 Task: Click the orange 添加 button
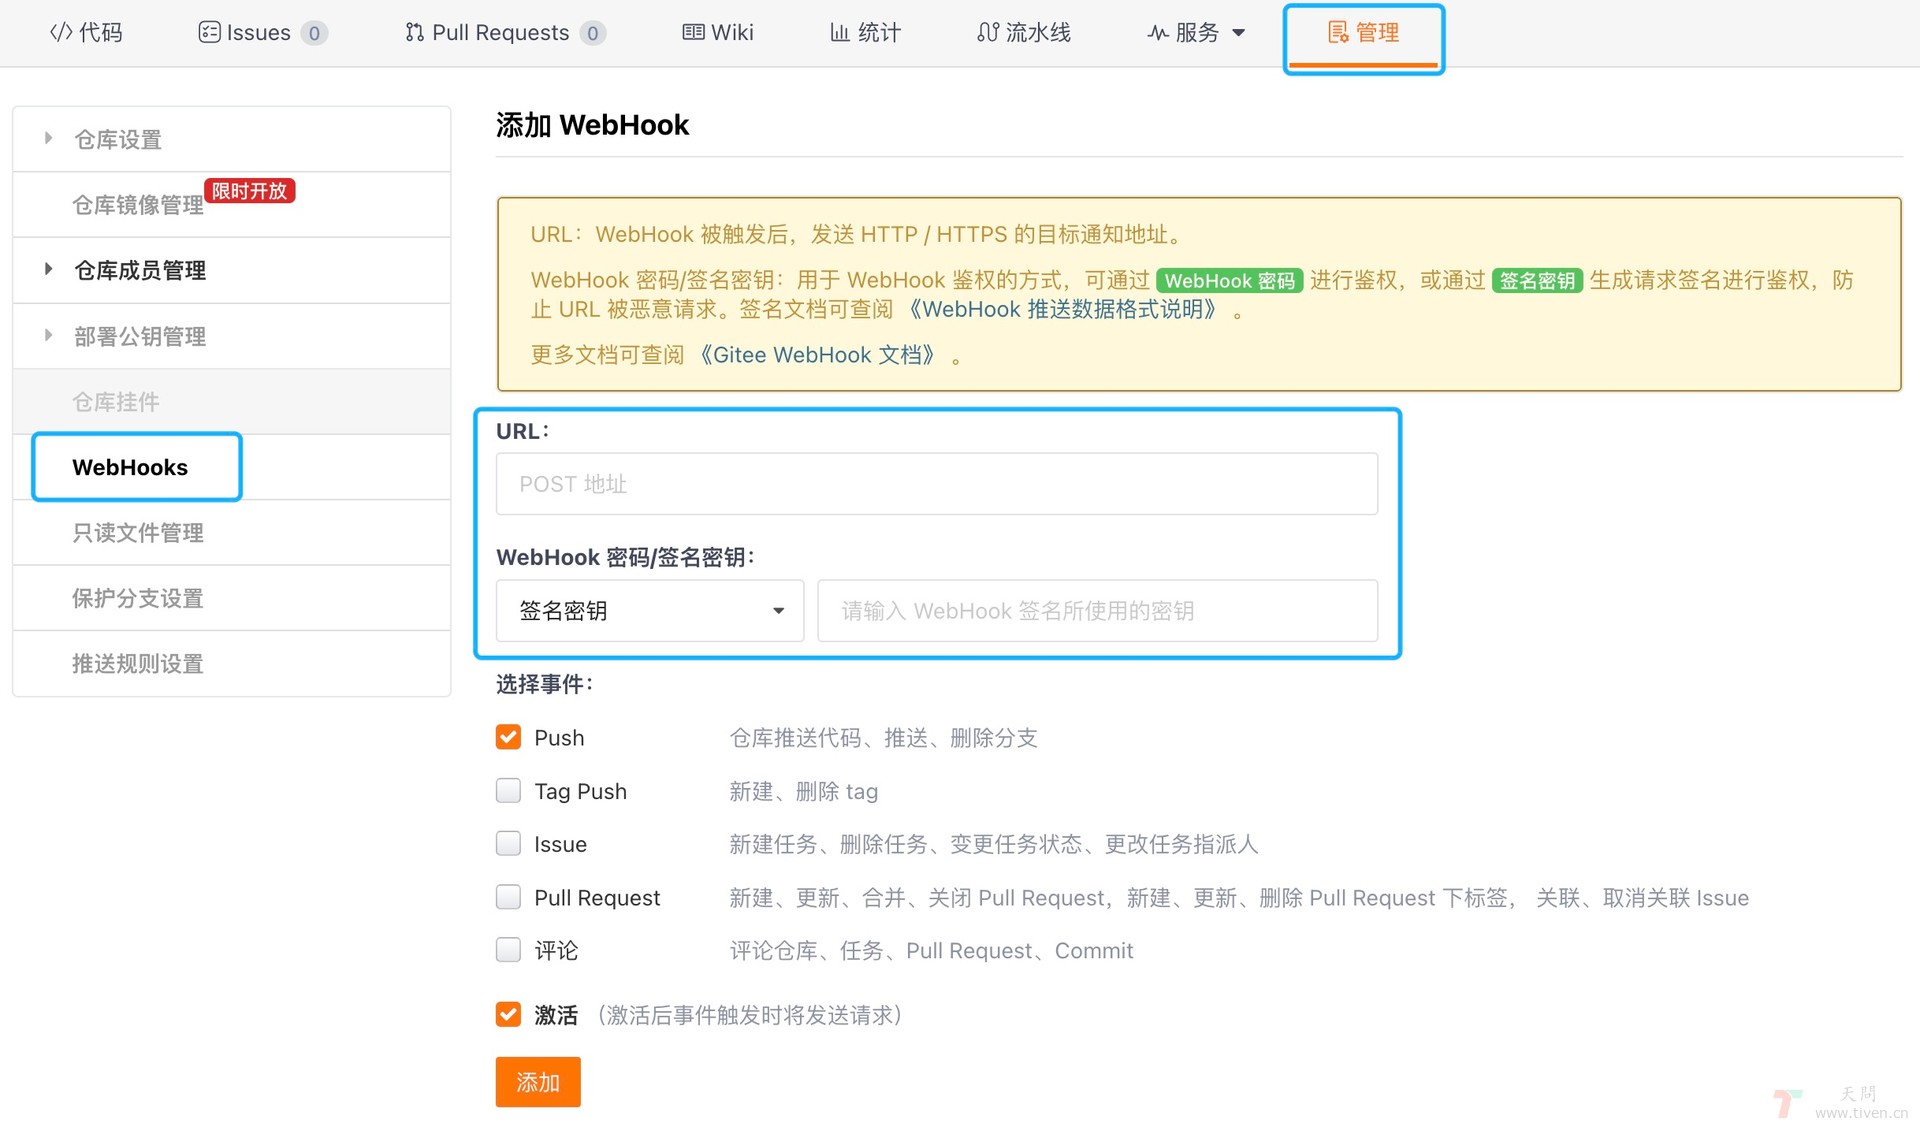tap(538, 1081)
